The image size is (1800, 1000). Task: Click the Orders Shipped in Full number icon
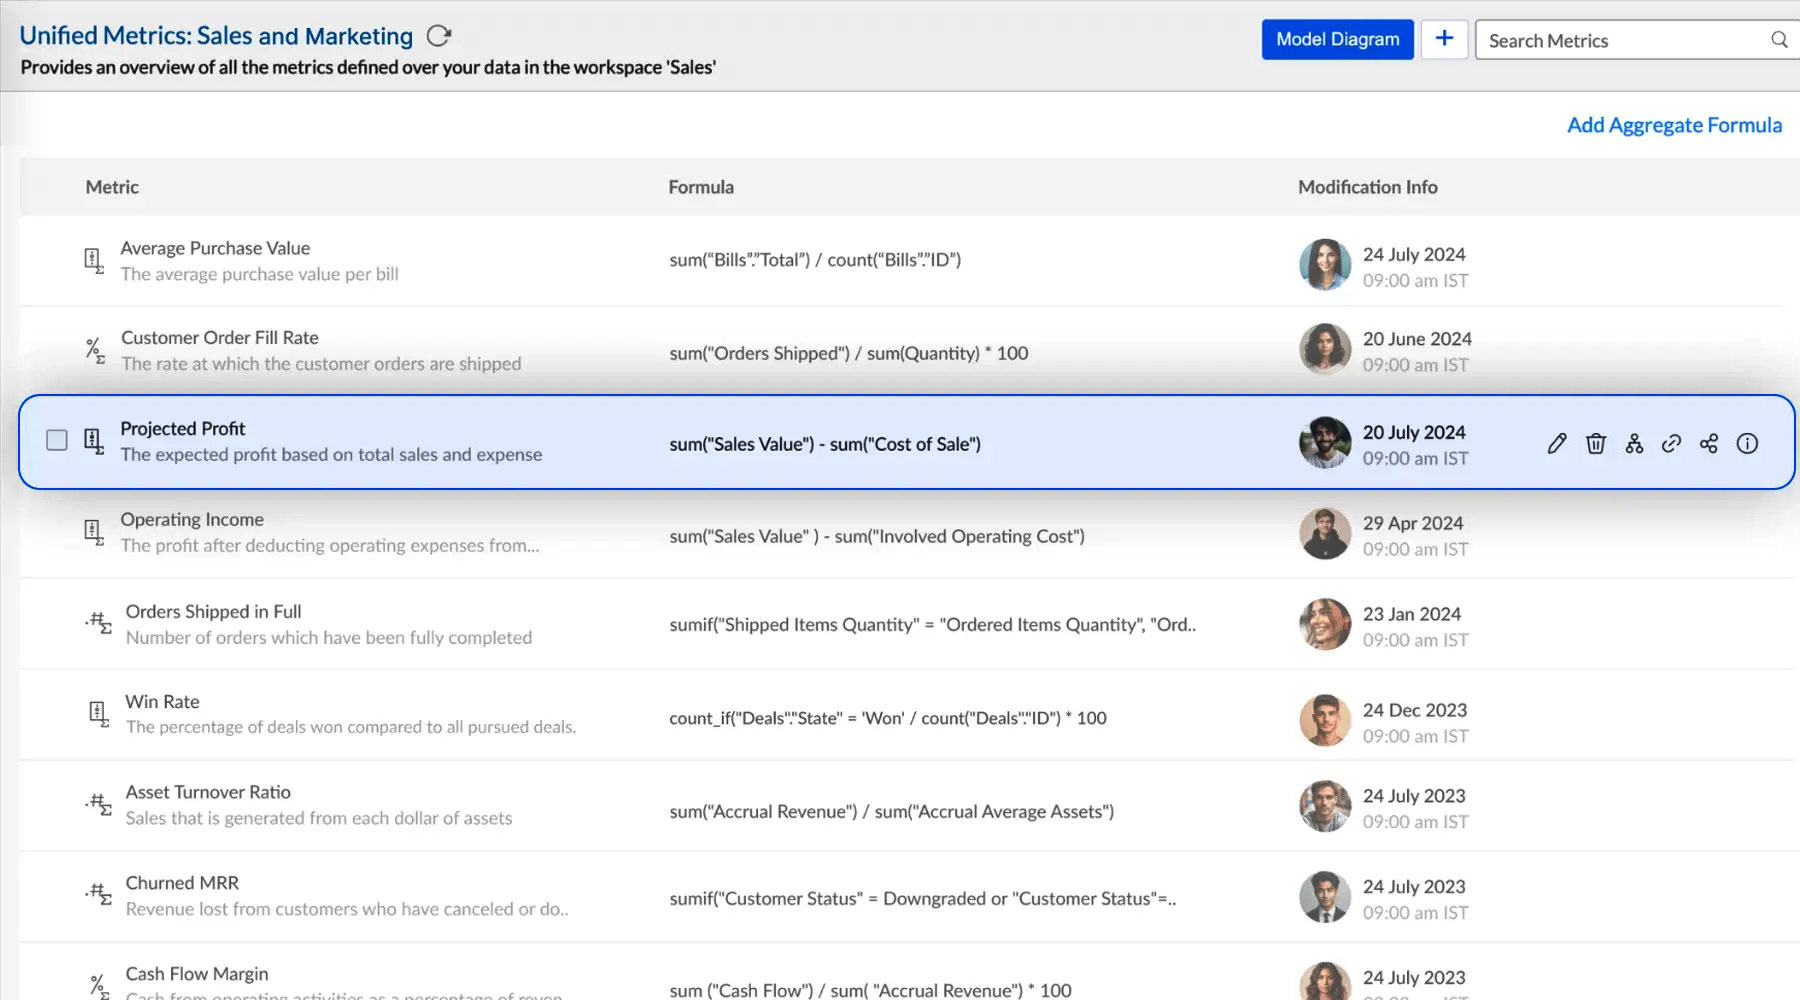click(x=99, y=623)
